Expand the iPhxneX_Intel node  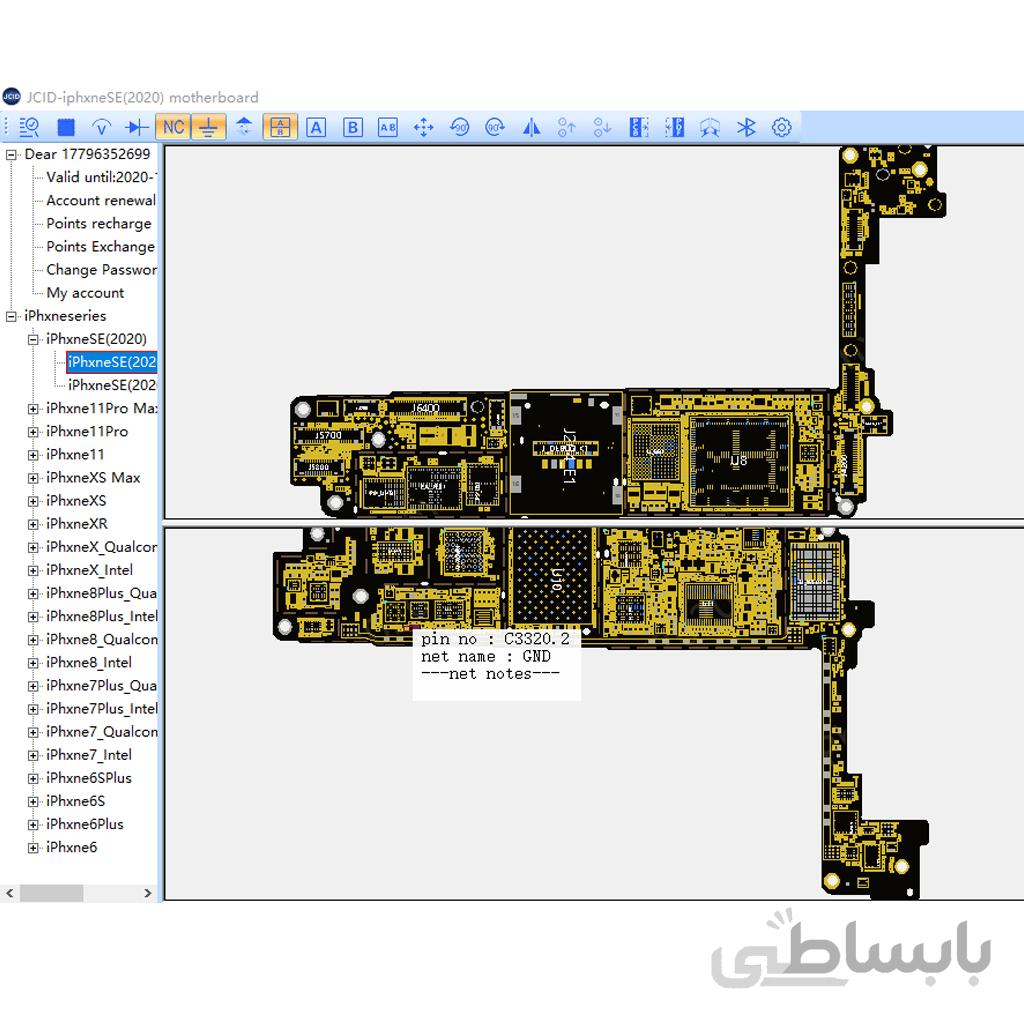tap(33, 571)
